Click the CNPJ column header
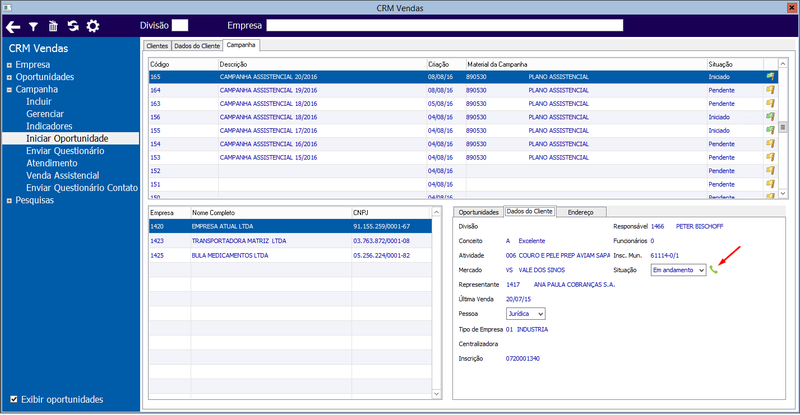This screenshot has height=415, width=800. pyautogui.click(x=392, y=212)
